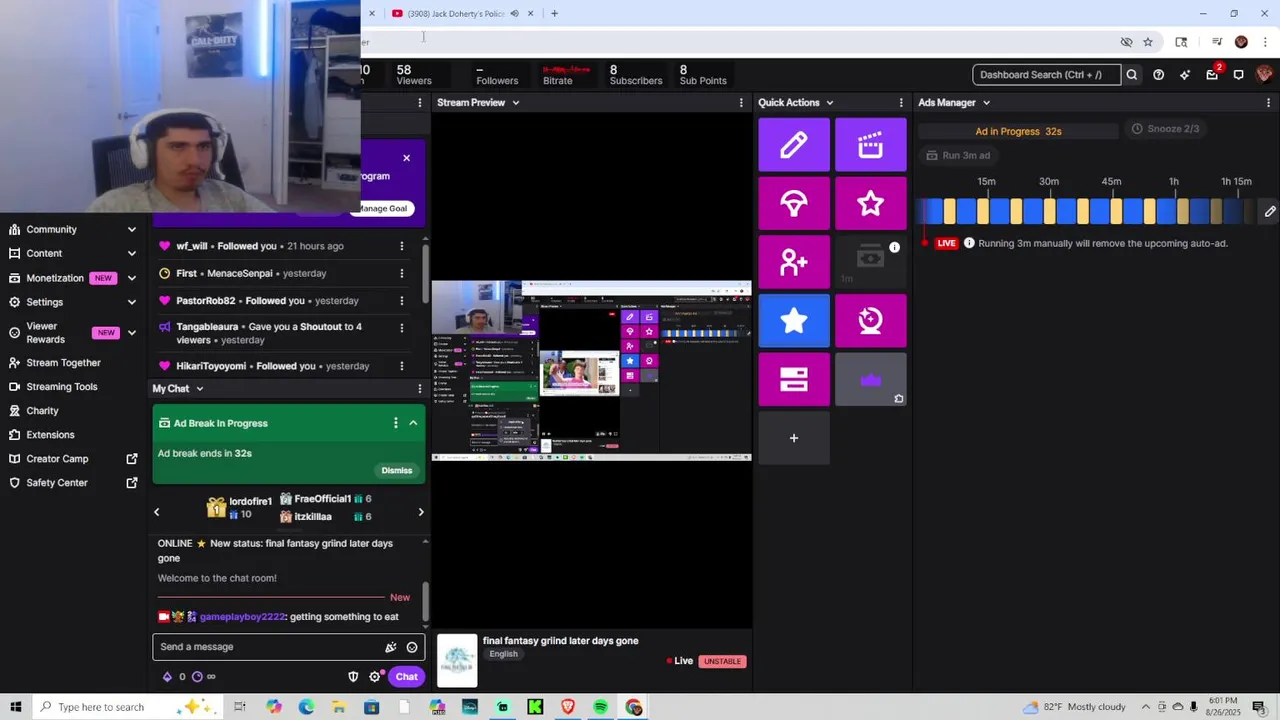Click the clock sparkle quick action tile
Image resolution: width=1280 pixels, height=720 pixels.
tap(870, 321)
